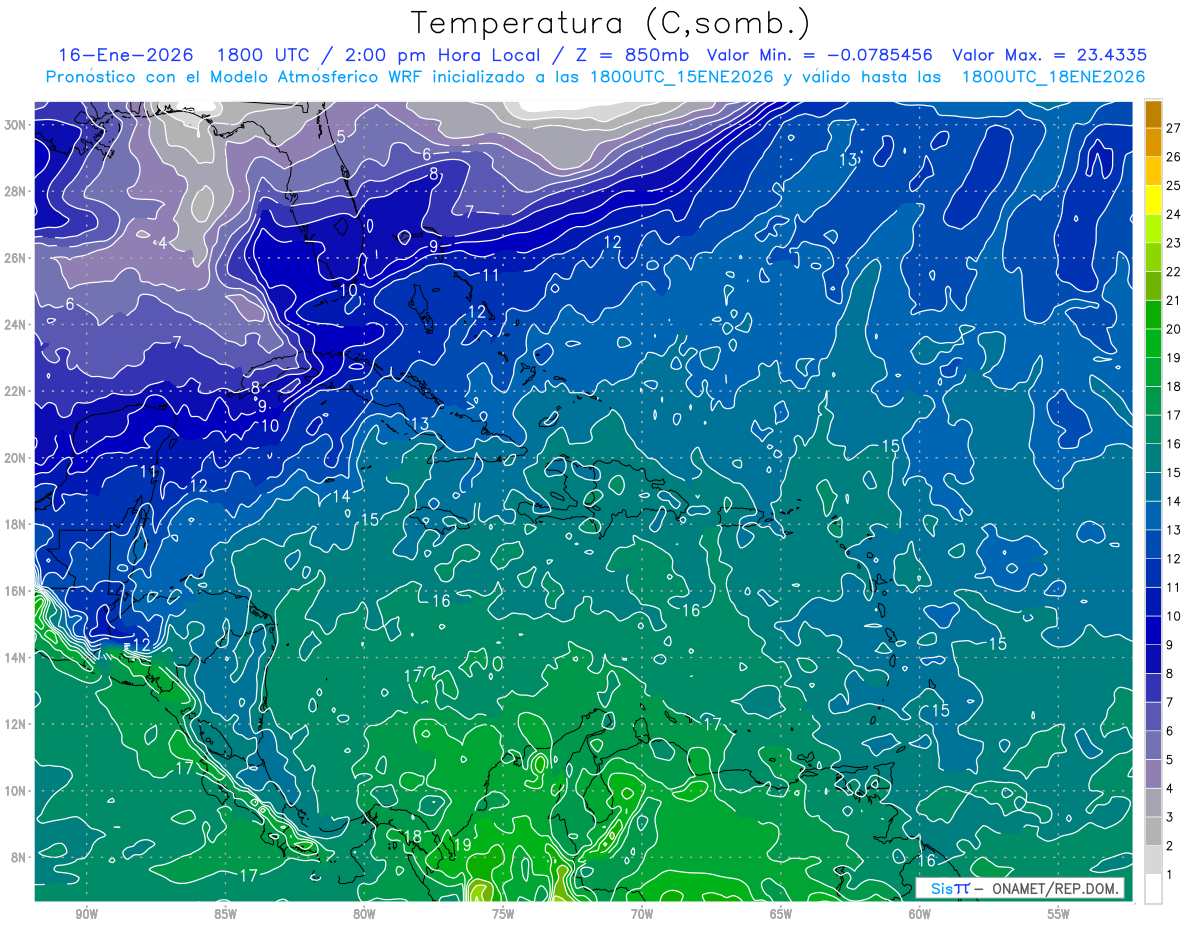Click the "85W" longitude axis label
The image size is (1200, 927).
(225, 915)
